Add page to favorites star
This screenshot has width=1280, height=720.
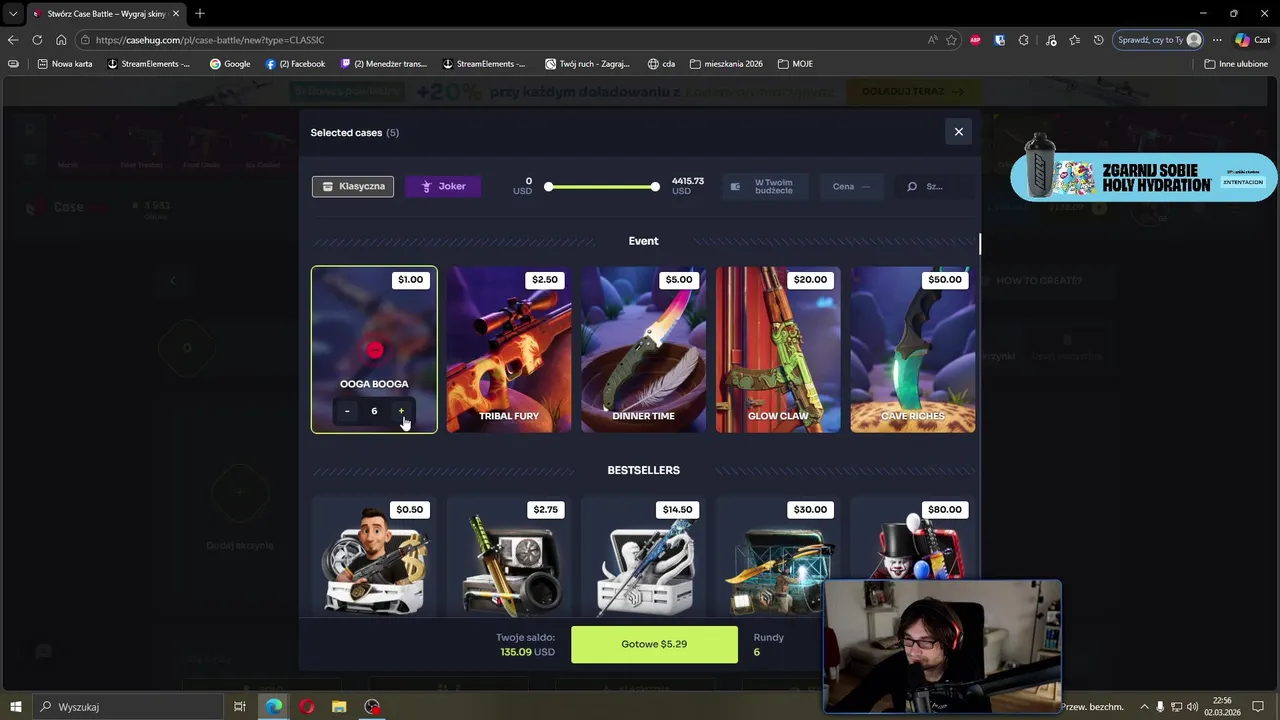[951, 40]
